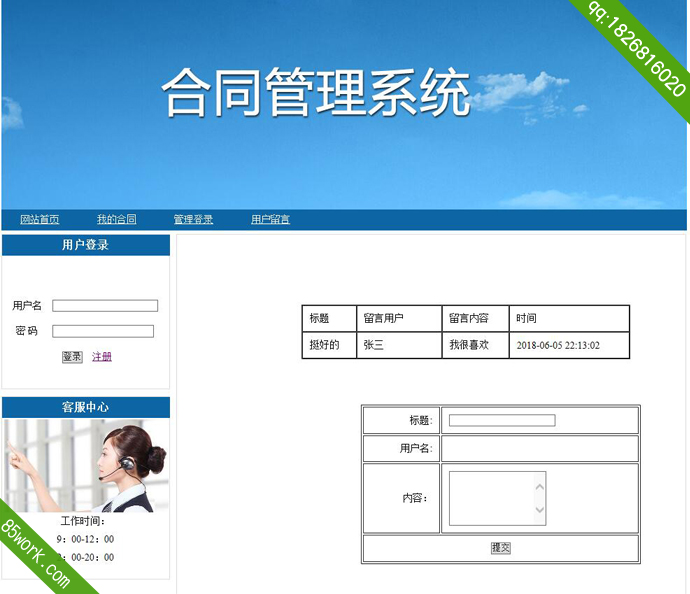This screenshot has height=594, width=690.
Task: Select the 2018-06-05 22:13:02 time cell
Action: [x=569, y=345]
